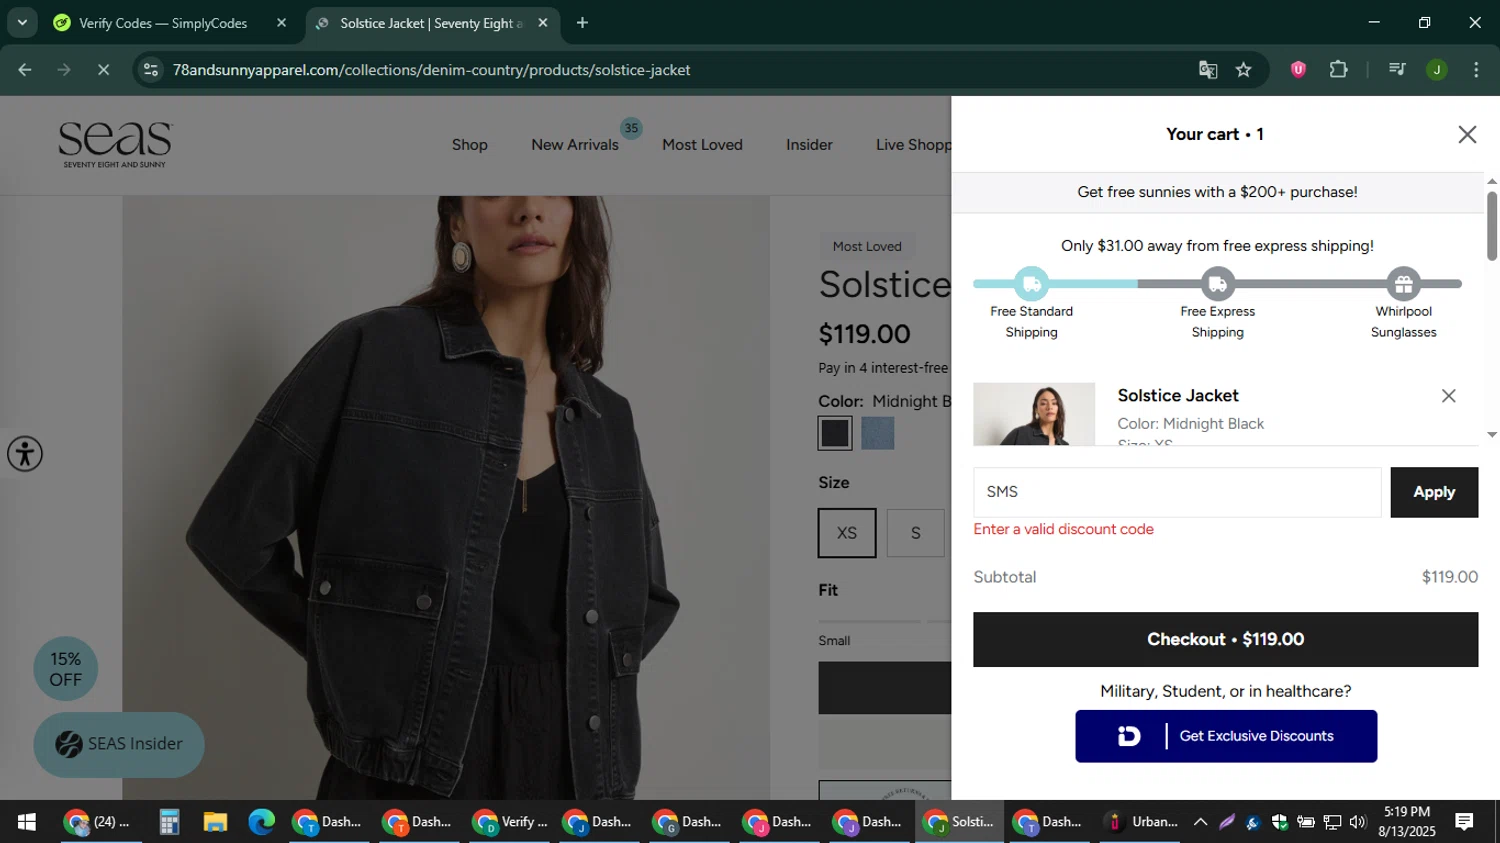Click the 'Your cart • 1' heading
The image size is (1500, 843).
1214,134
